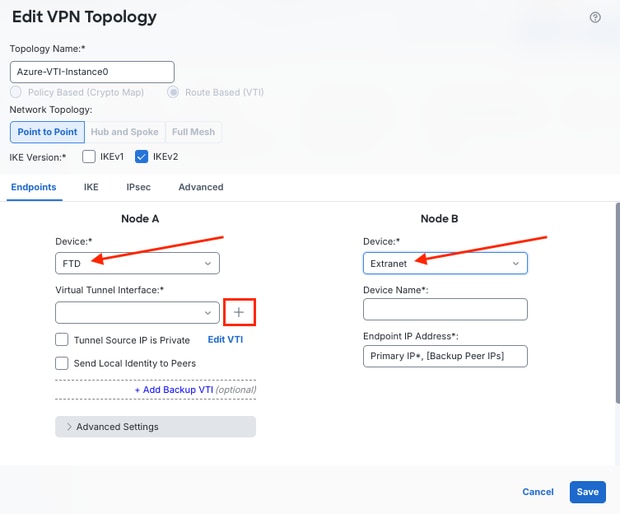Screen dimensions: 620x514
Task: Switch to the Endpoints tab
Action: coord(34,187)
